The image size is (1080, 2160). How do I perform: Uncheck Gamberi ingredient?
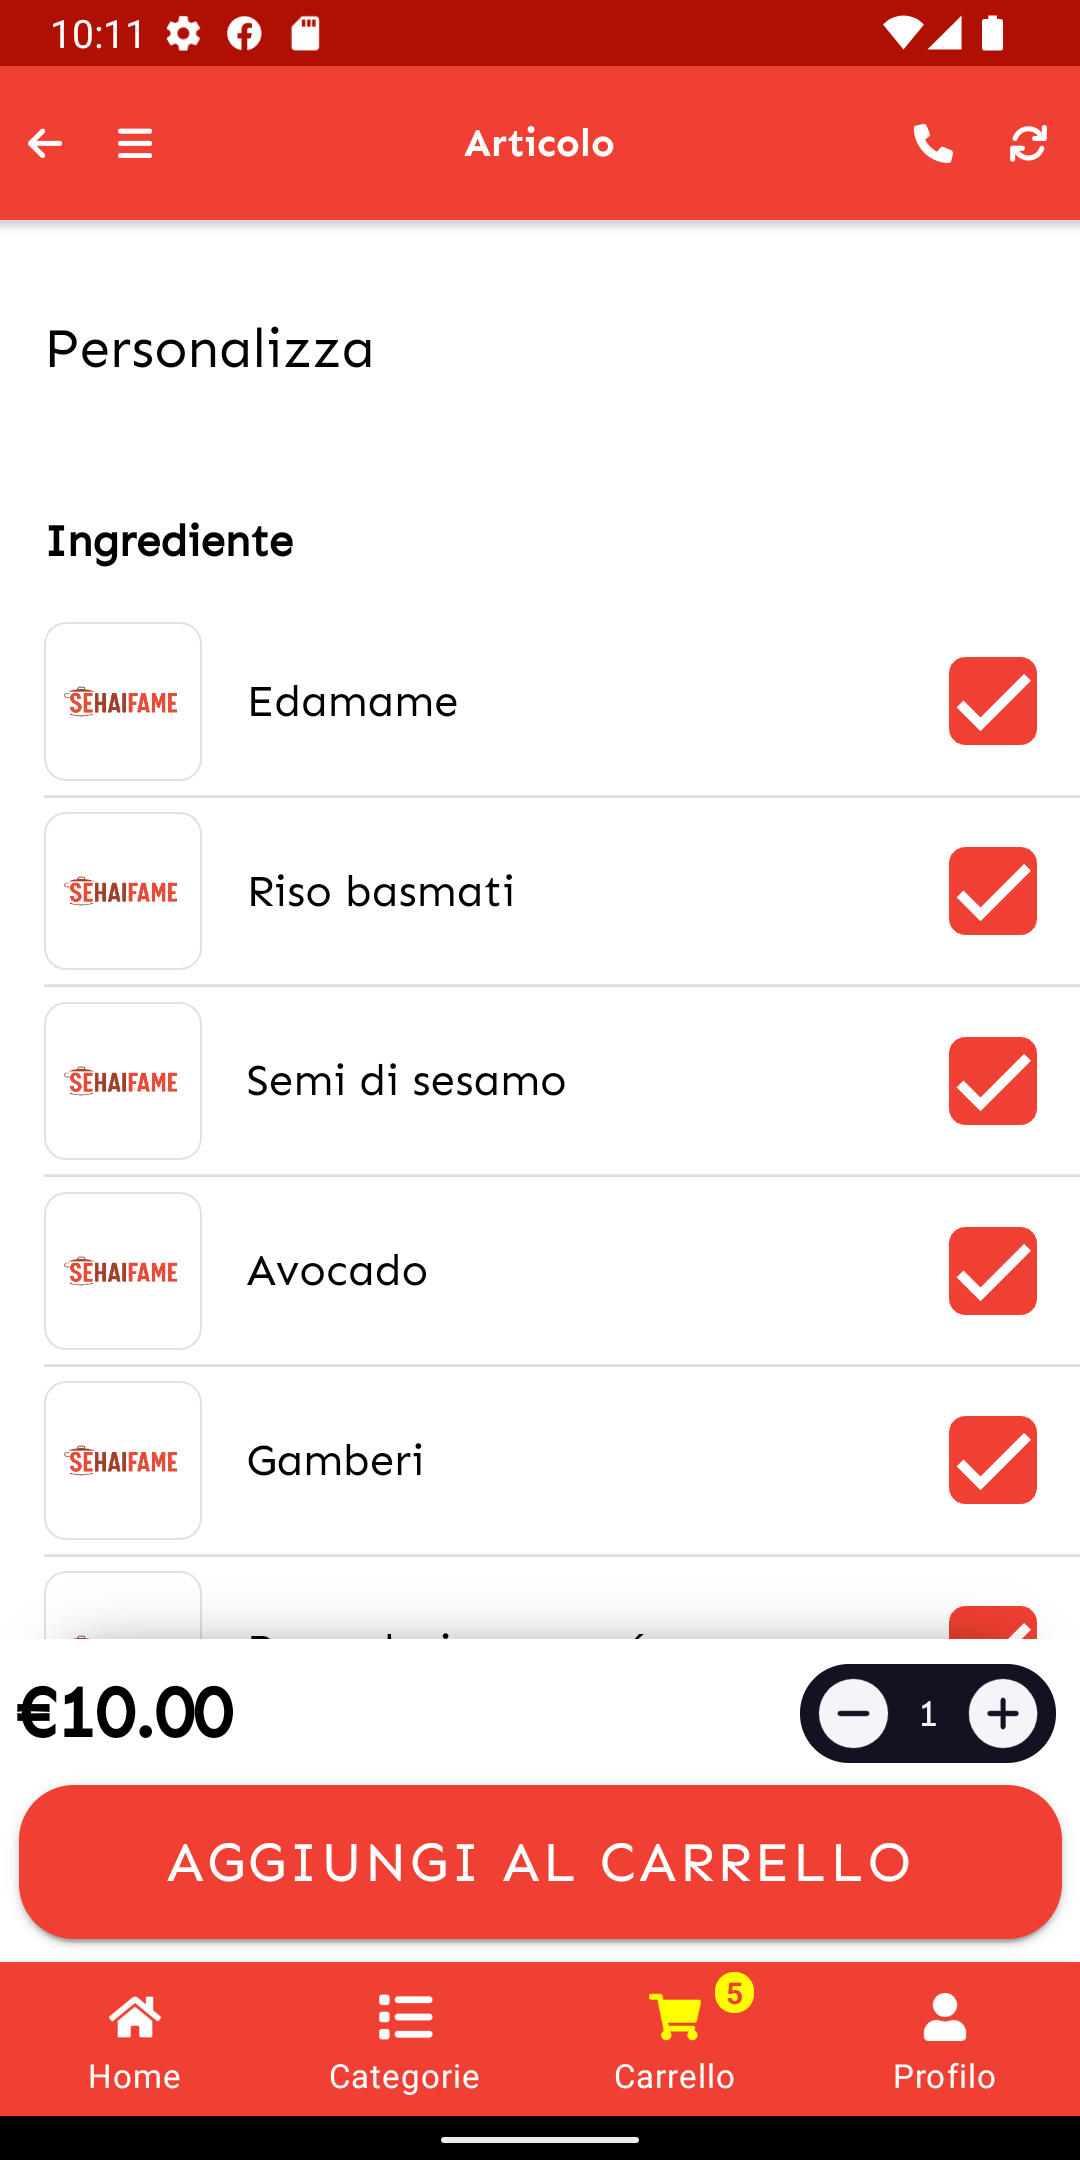[992, 1460]
